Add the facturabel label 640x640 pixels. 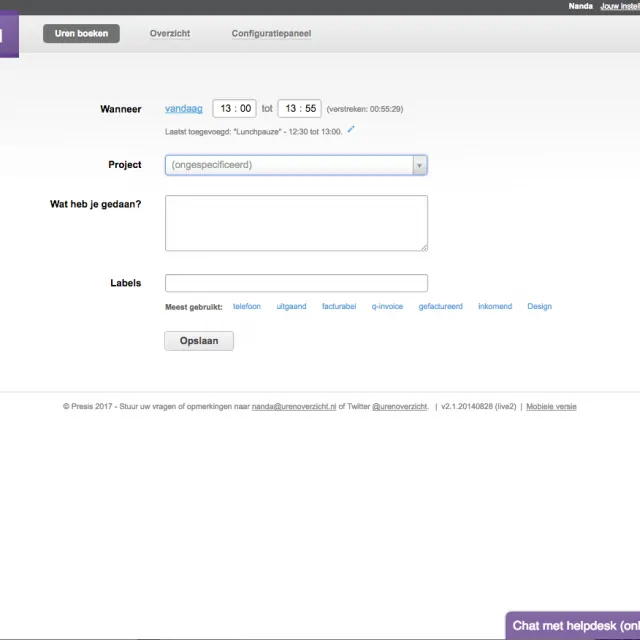(339, 307)
